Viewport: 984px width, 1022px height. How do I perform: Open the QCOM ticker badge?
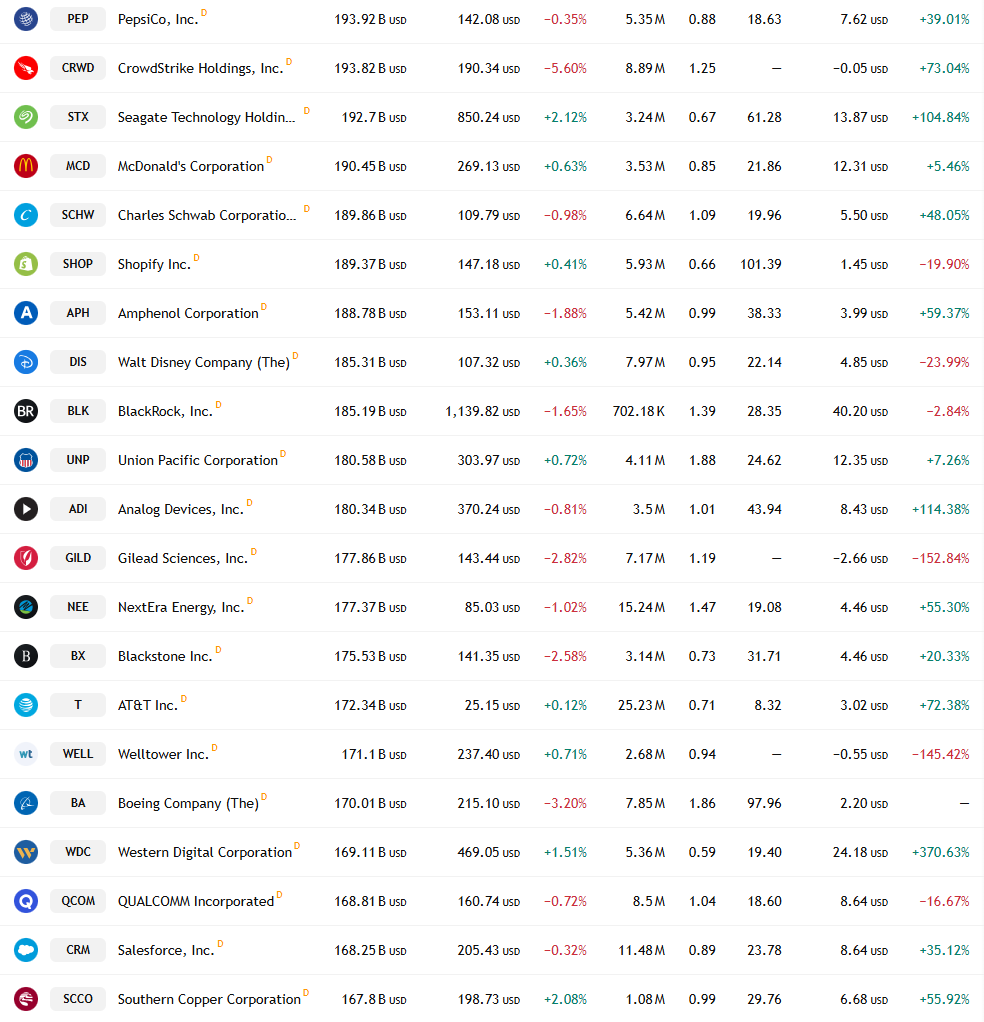coord(78,901)
